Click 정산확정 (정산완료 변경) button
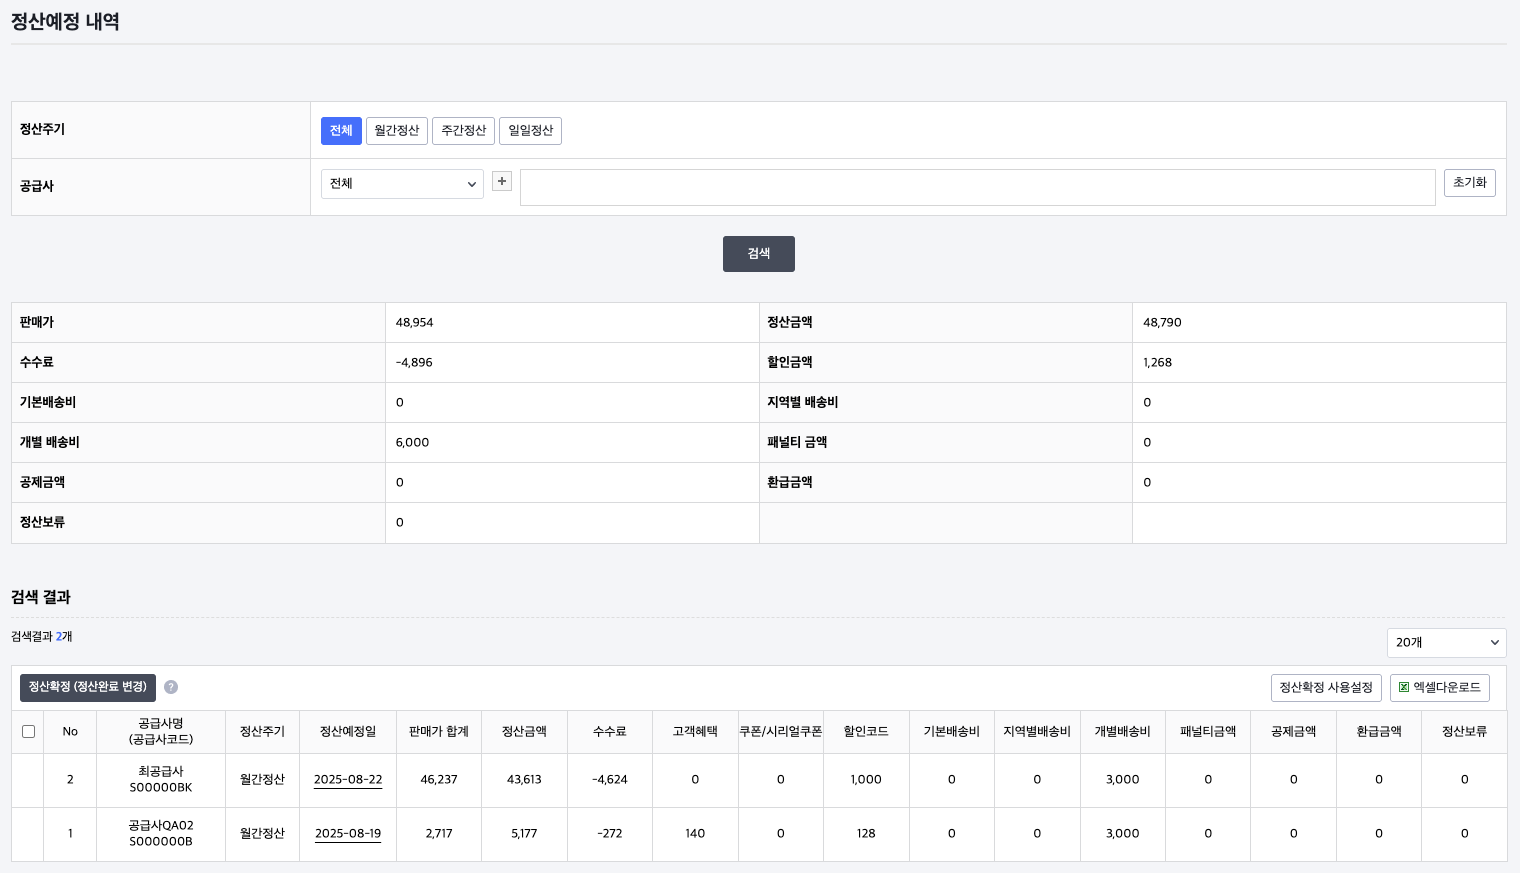The width and height of the screenshot is (1520, 873). [x=88, y=688]
